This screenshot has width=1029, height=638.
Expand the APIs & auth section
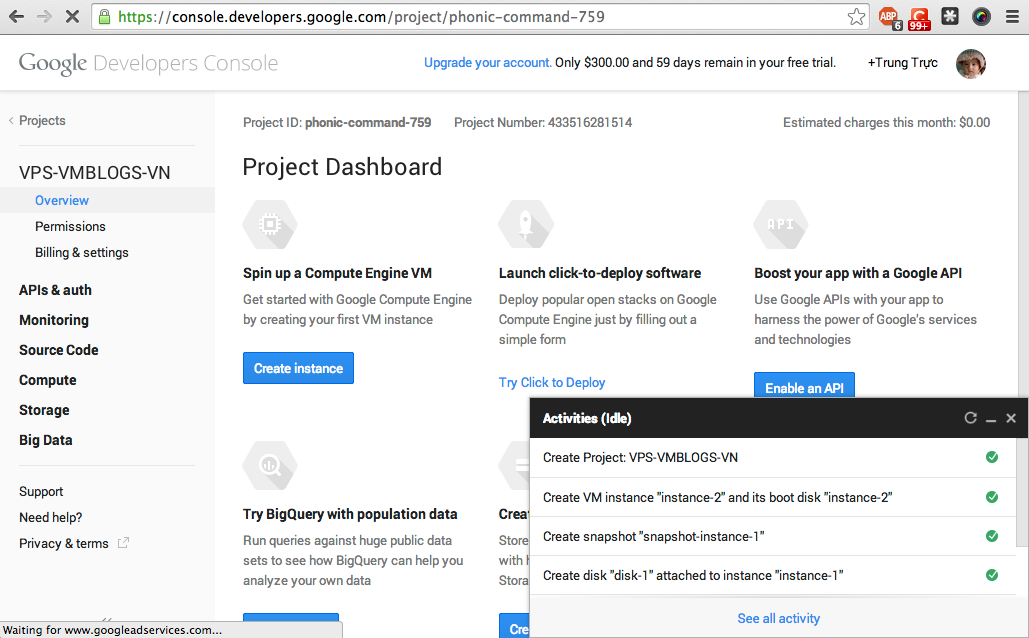(x=55, y=290)
